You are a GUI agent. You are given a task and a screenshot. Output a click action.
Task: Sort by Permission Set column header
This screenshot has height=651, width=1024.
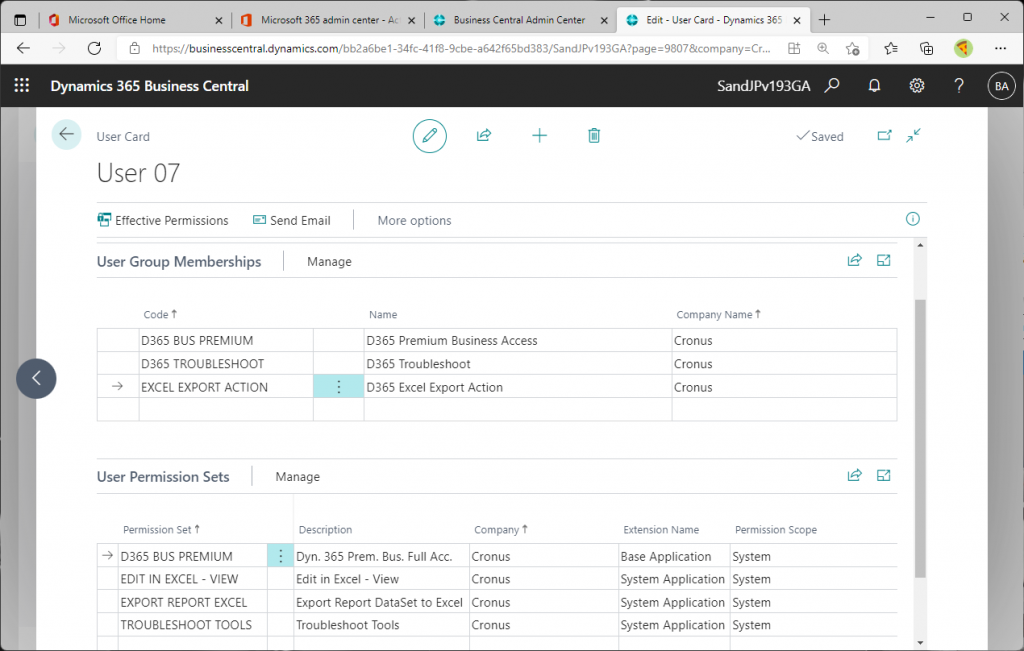click(161, 530)
